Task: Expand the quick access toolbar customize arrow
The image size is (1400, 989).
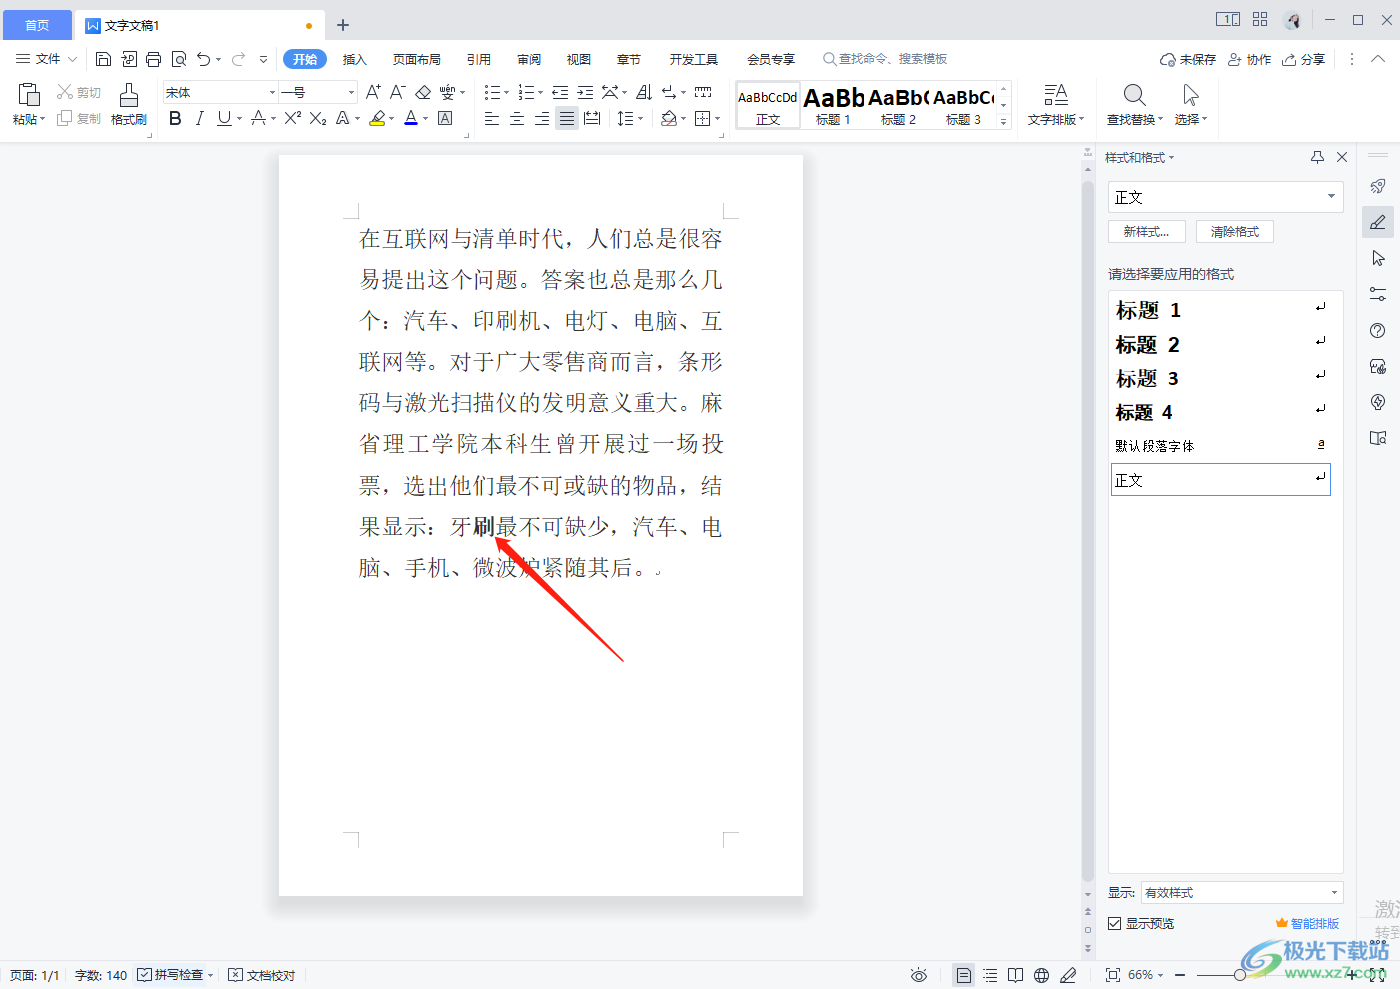Action: (263, 59)
